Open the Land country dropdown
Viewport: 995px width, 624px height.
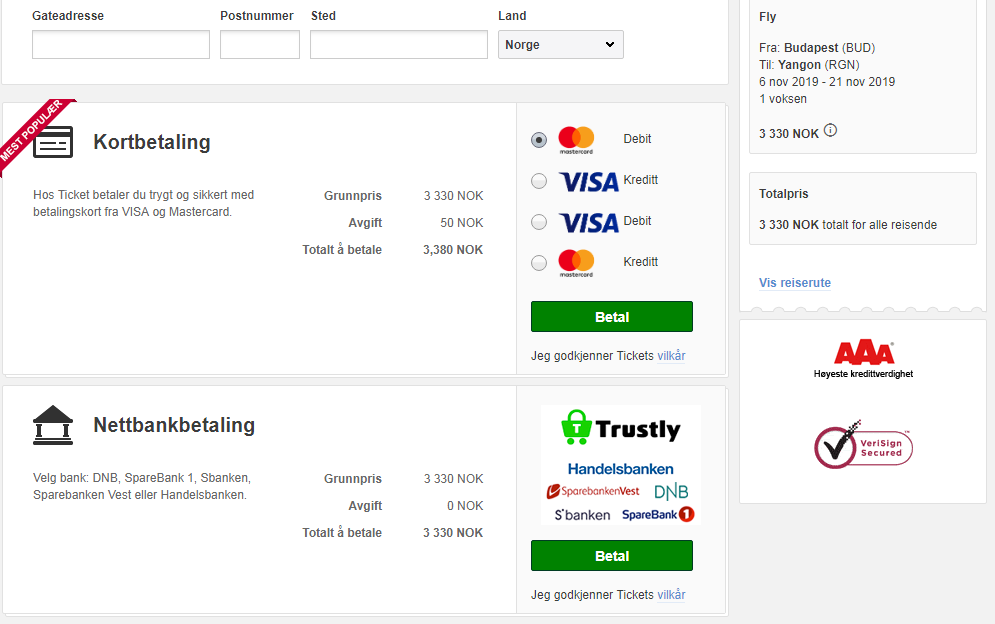[x=561, y=44]
